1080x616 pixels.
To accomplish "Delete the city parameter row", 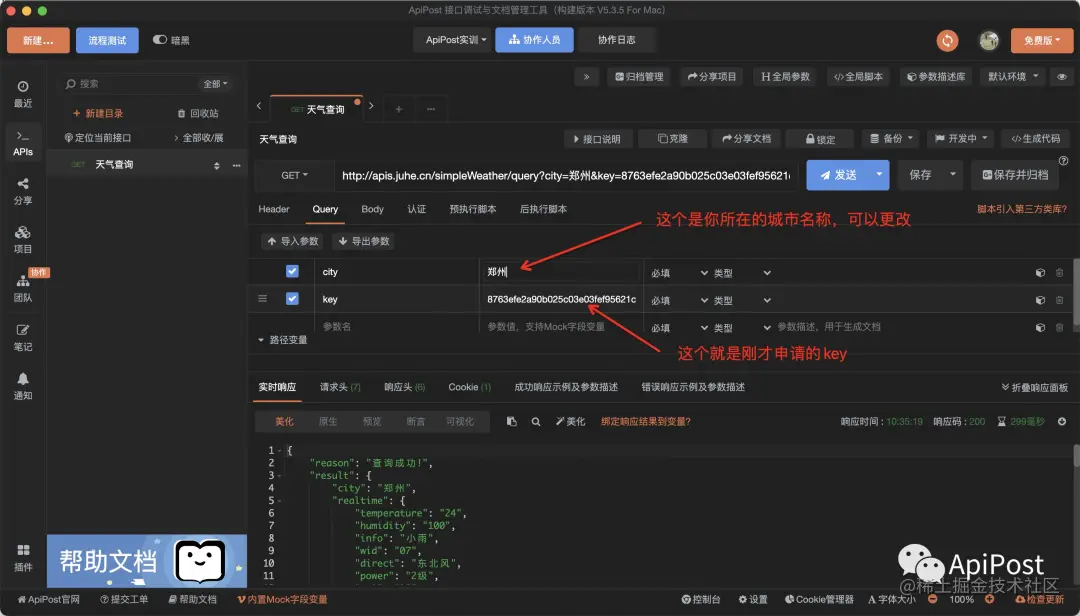I will click(x=1059, y=273).
